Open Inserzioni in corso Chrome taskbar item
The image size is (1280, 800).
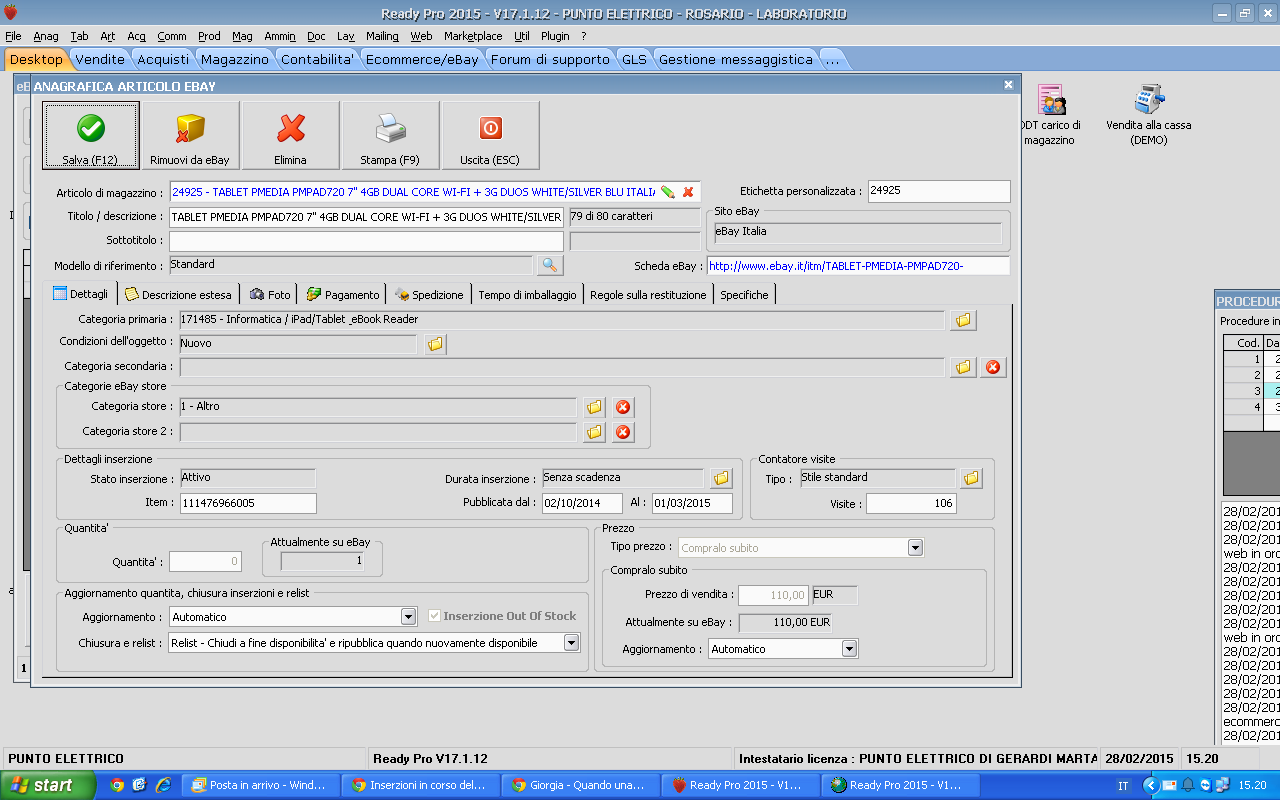tap(420, 785)
